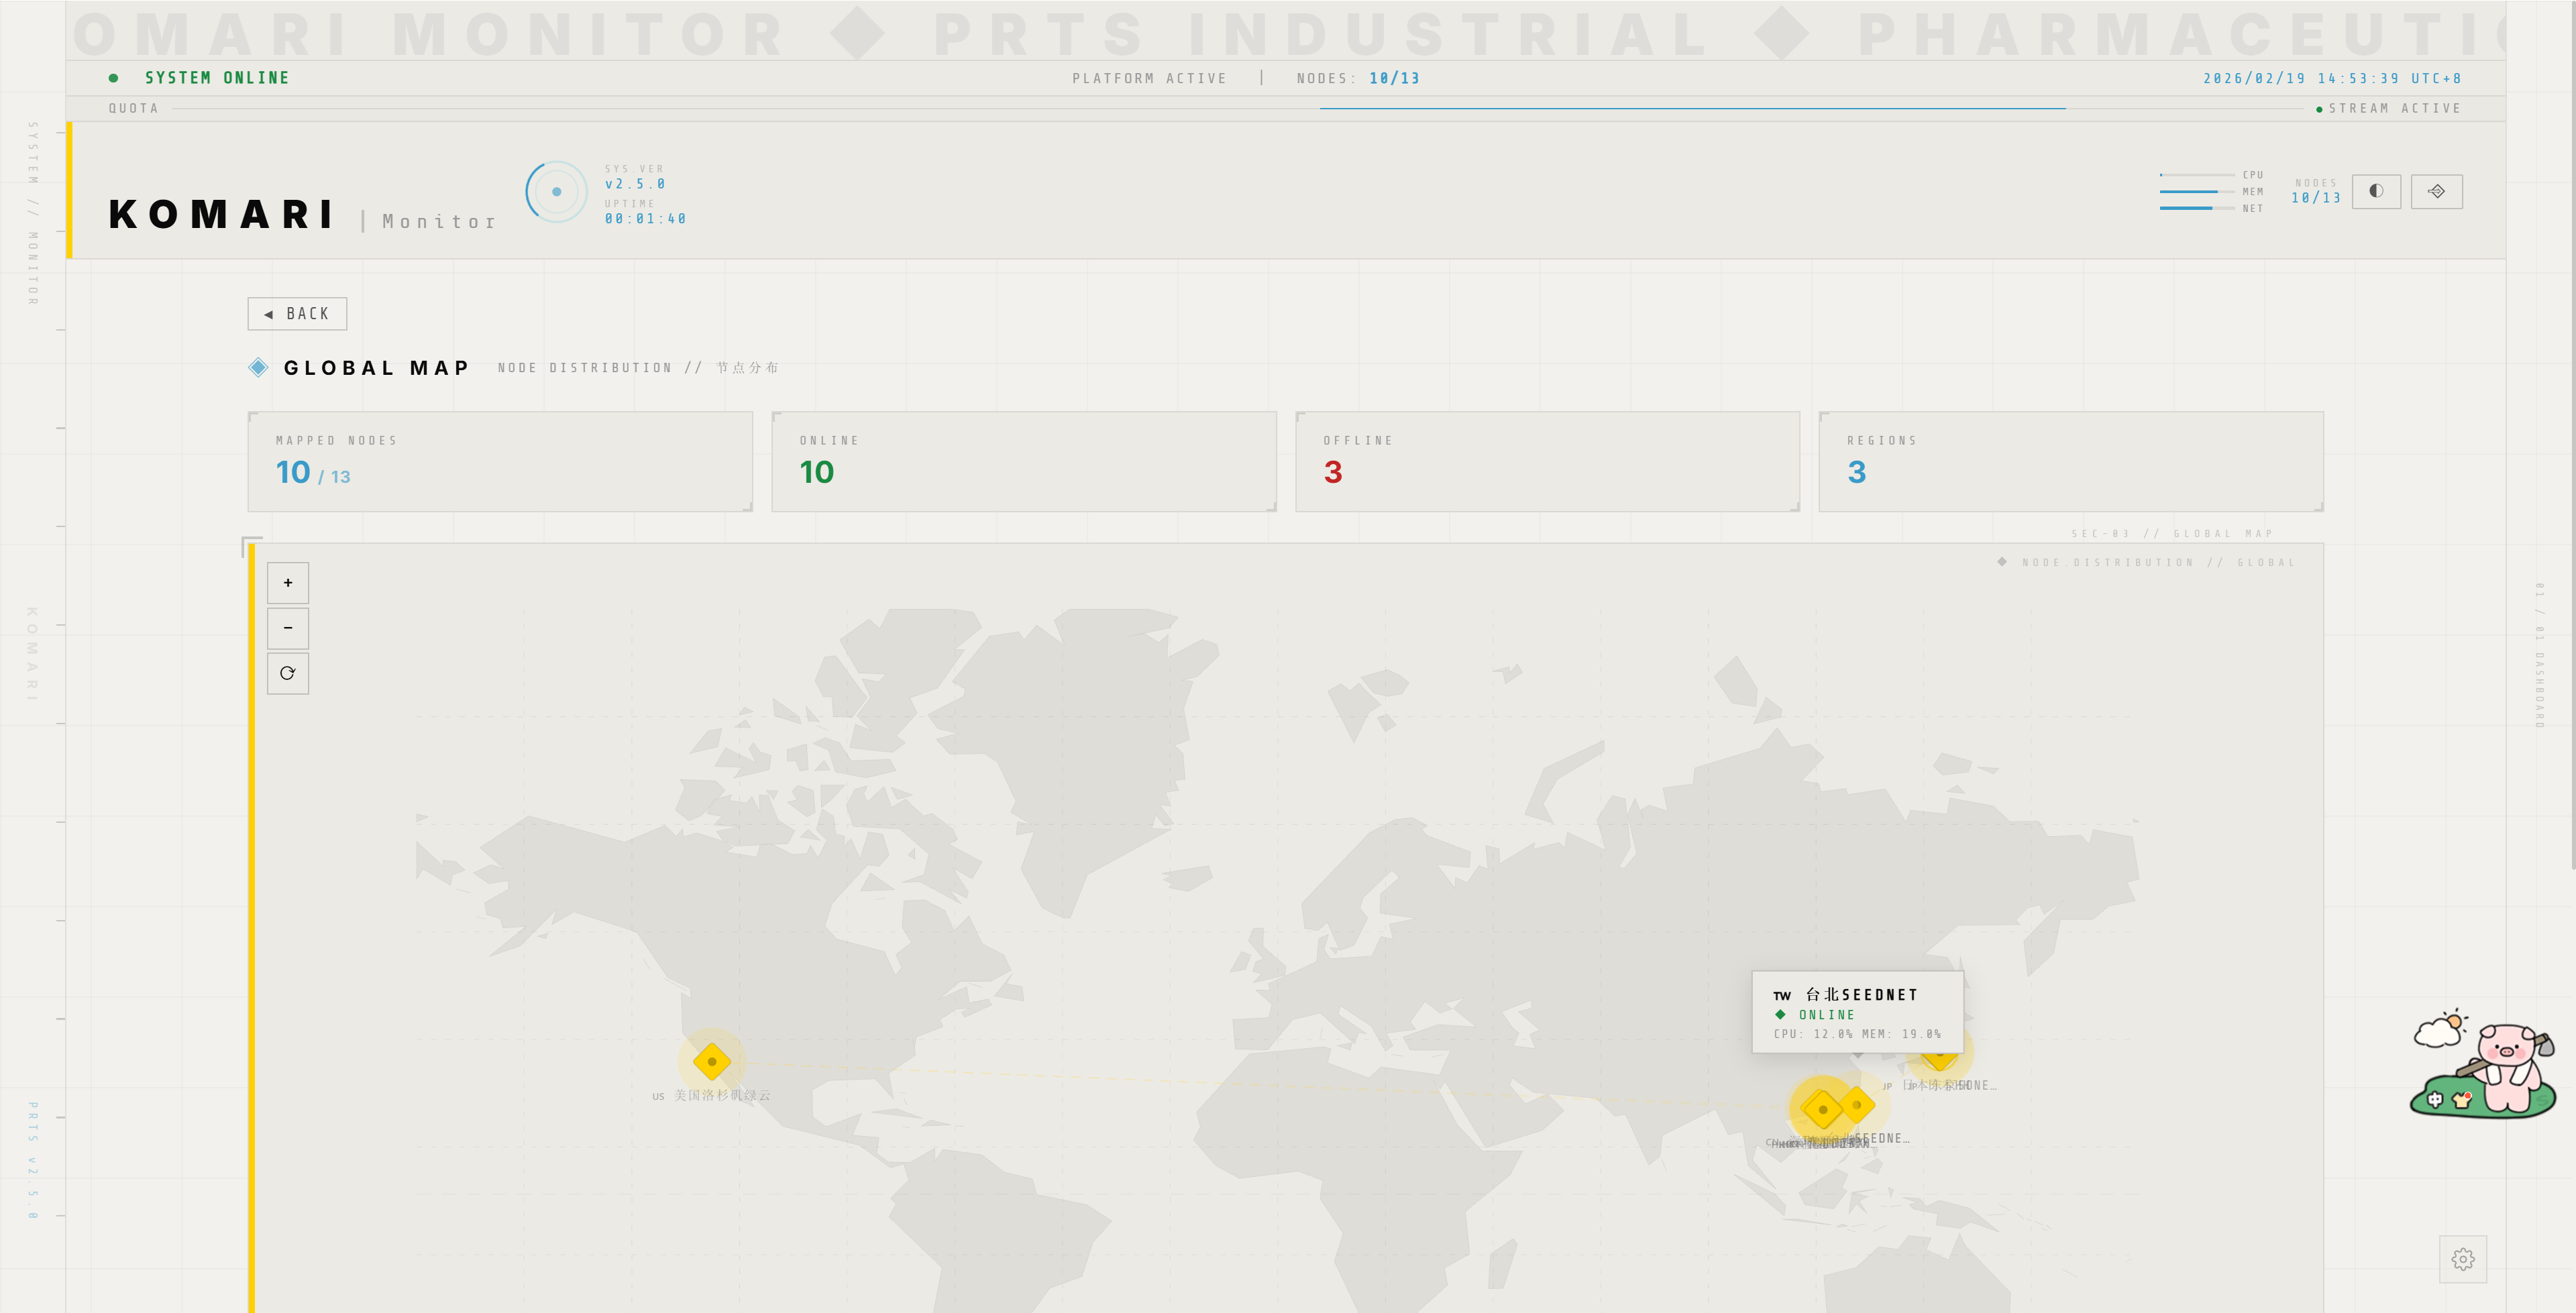Click the circular radar status indicator
2576x1313 pixels.
point(556,191)
